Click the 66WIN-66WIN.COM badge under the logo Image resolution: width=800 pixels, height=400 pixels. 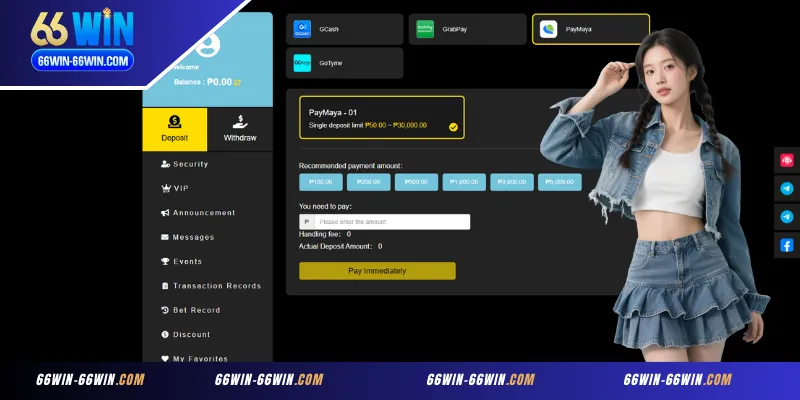(83, 60)
